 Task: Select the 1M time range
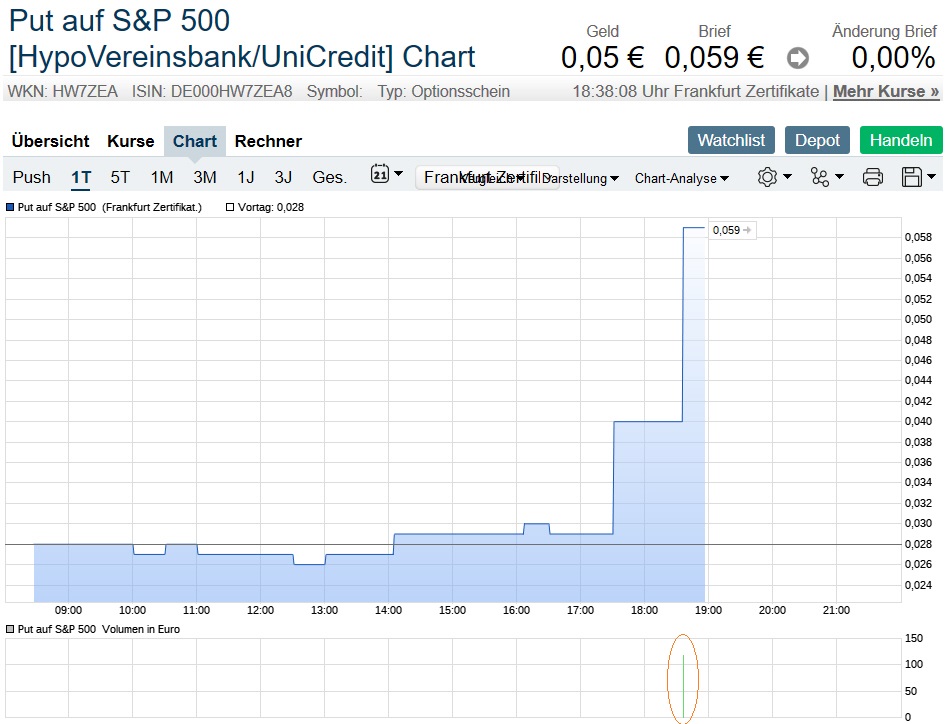(x=162, y=177)
